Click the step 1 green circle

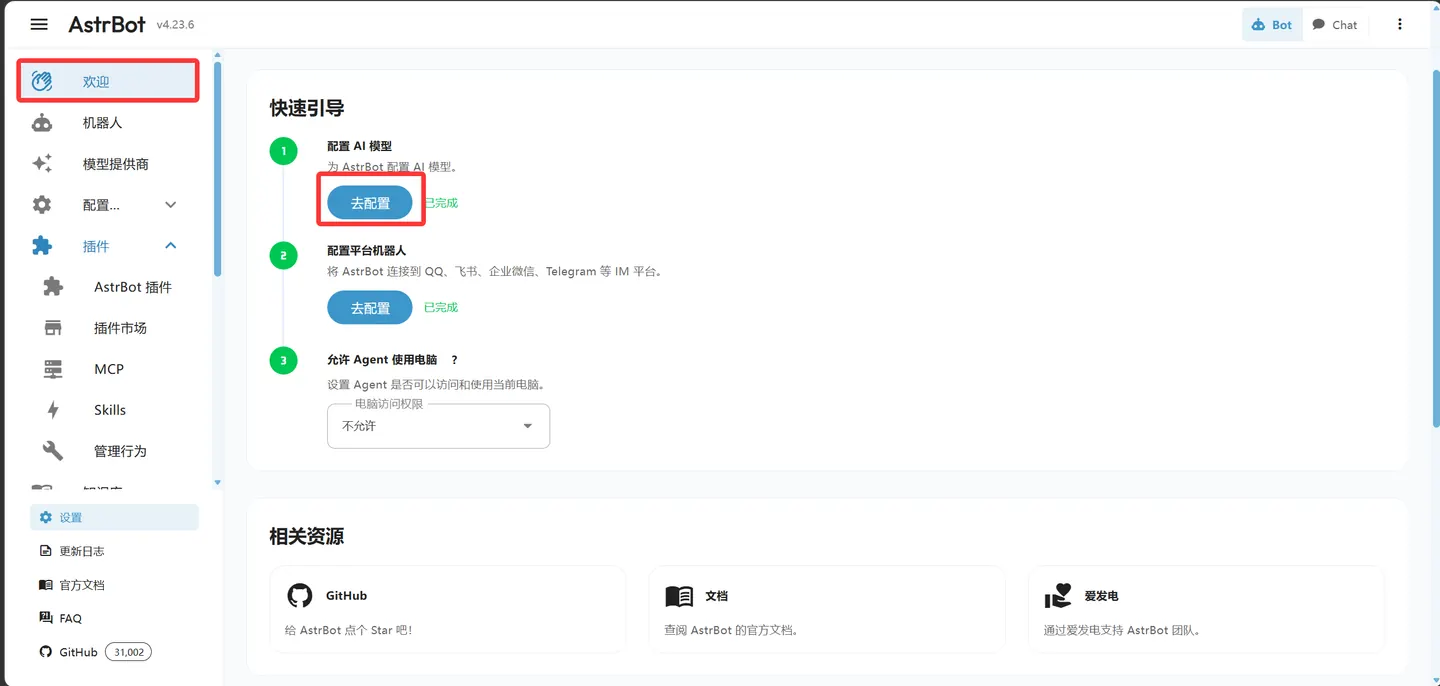283,151
